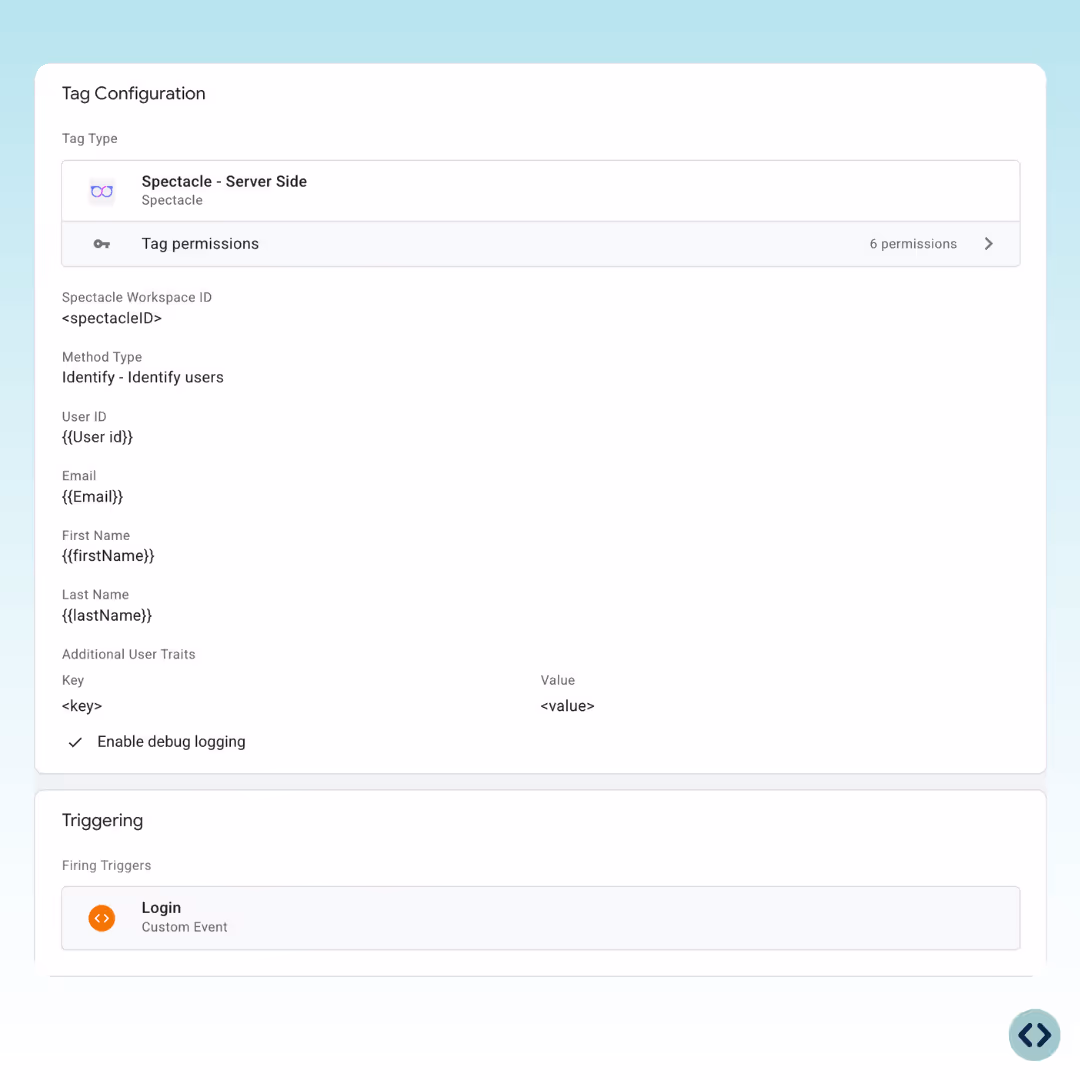This screenshot has width=1080, height=1080.
Task: Open the Spectacle - Server Side tag type
Action: pyautogui.click(x=541, y=191)
